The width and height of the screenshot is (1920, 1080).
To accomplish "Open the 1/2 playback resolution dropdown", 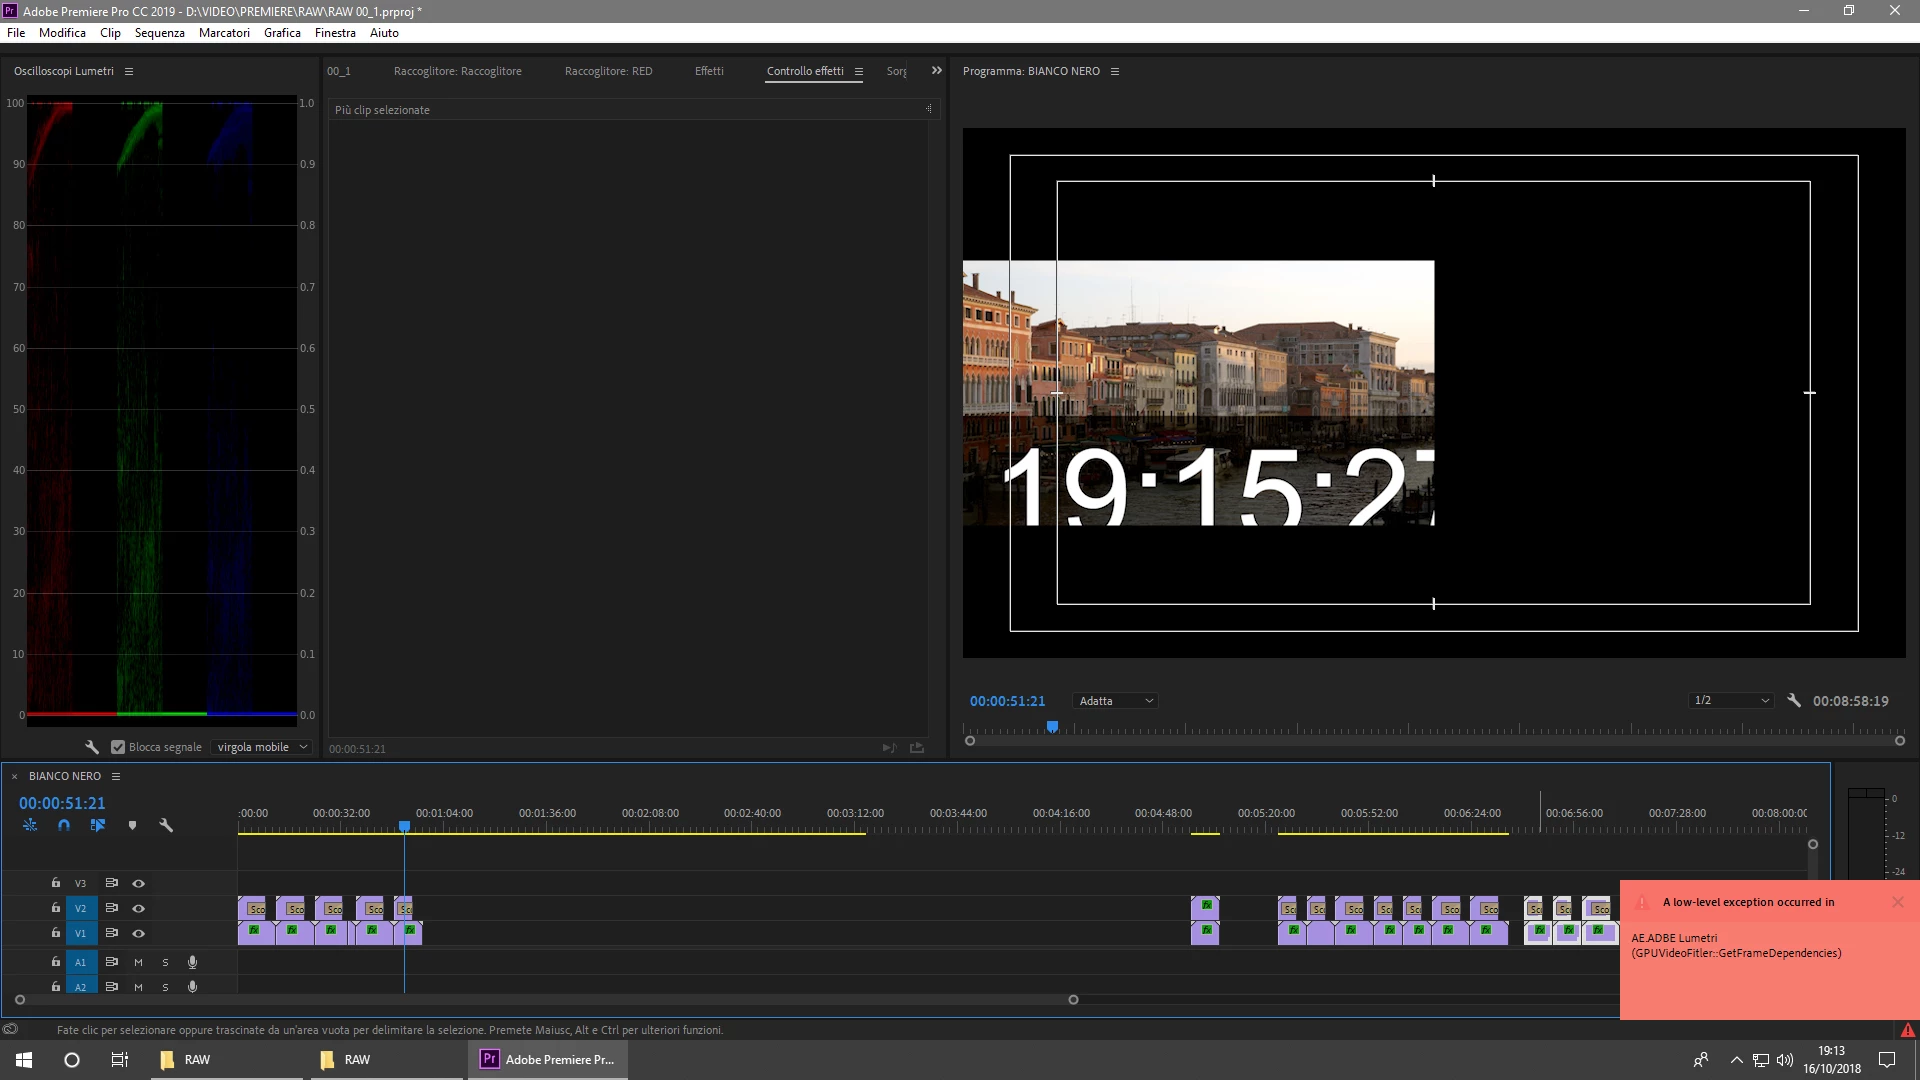I will [x=1732, y=701].
